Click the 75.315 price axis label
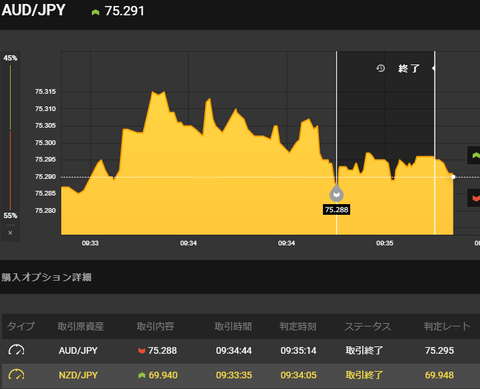 point(46,92)
